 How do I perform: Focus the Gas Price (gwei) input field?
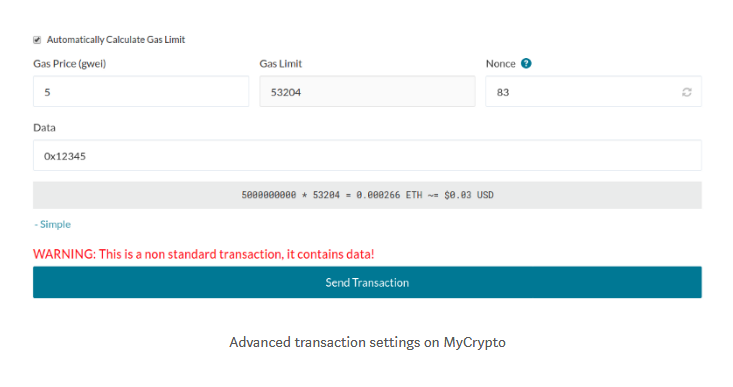click(141, 92)
